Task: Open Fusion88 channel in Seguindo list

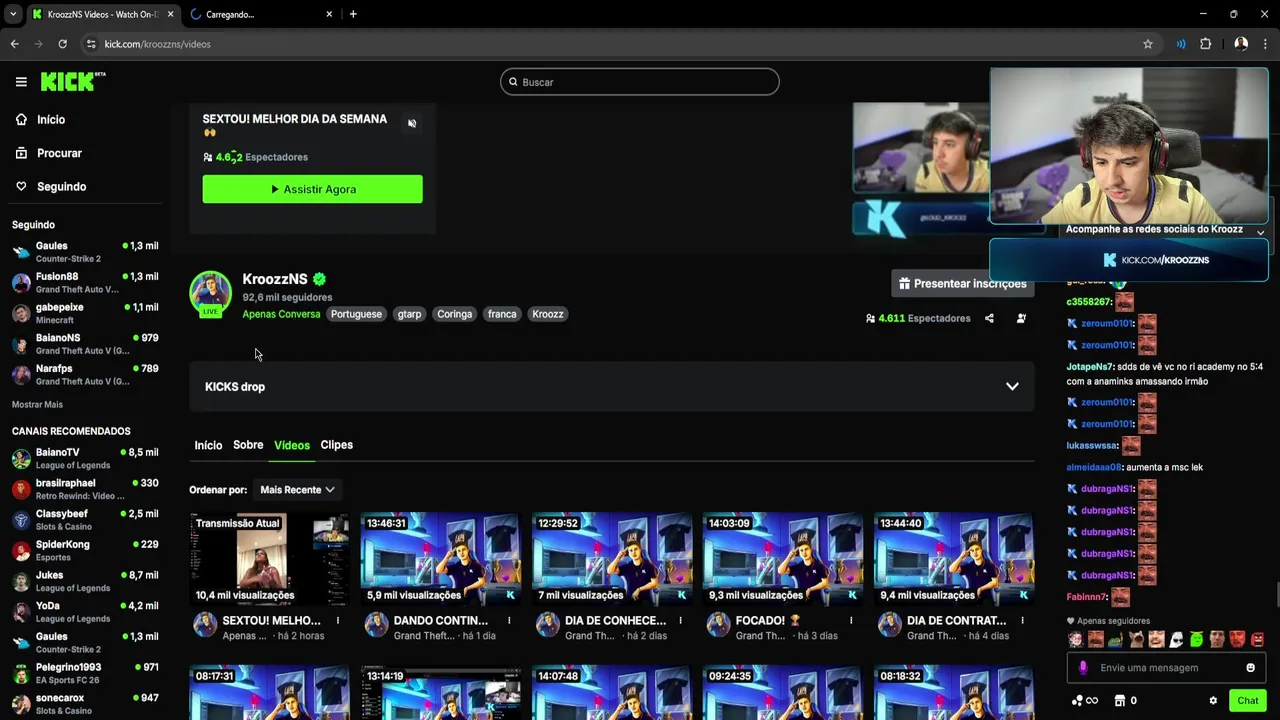Action: [x=84, y=283]
